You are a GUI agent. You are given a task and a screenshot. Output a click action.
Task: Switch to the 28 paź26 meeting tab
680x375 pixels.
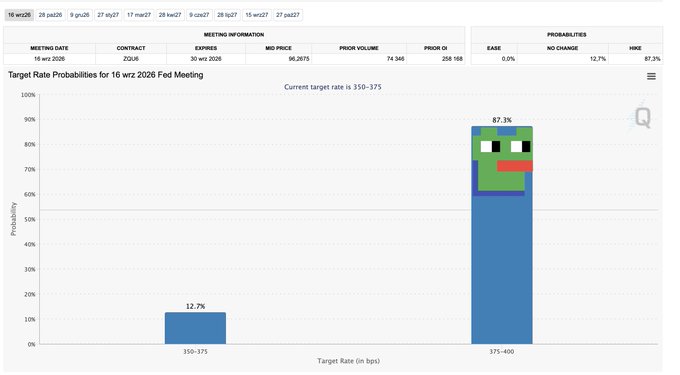50,15
